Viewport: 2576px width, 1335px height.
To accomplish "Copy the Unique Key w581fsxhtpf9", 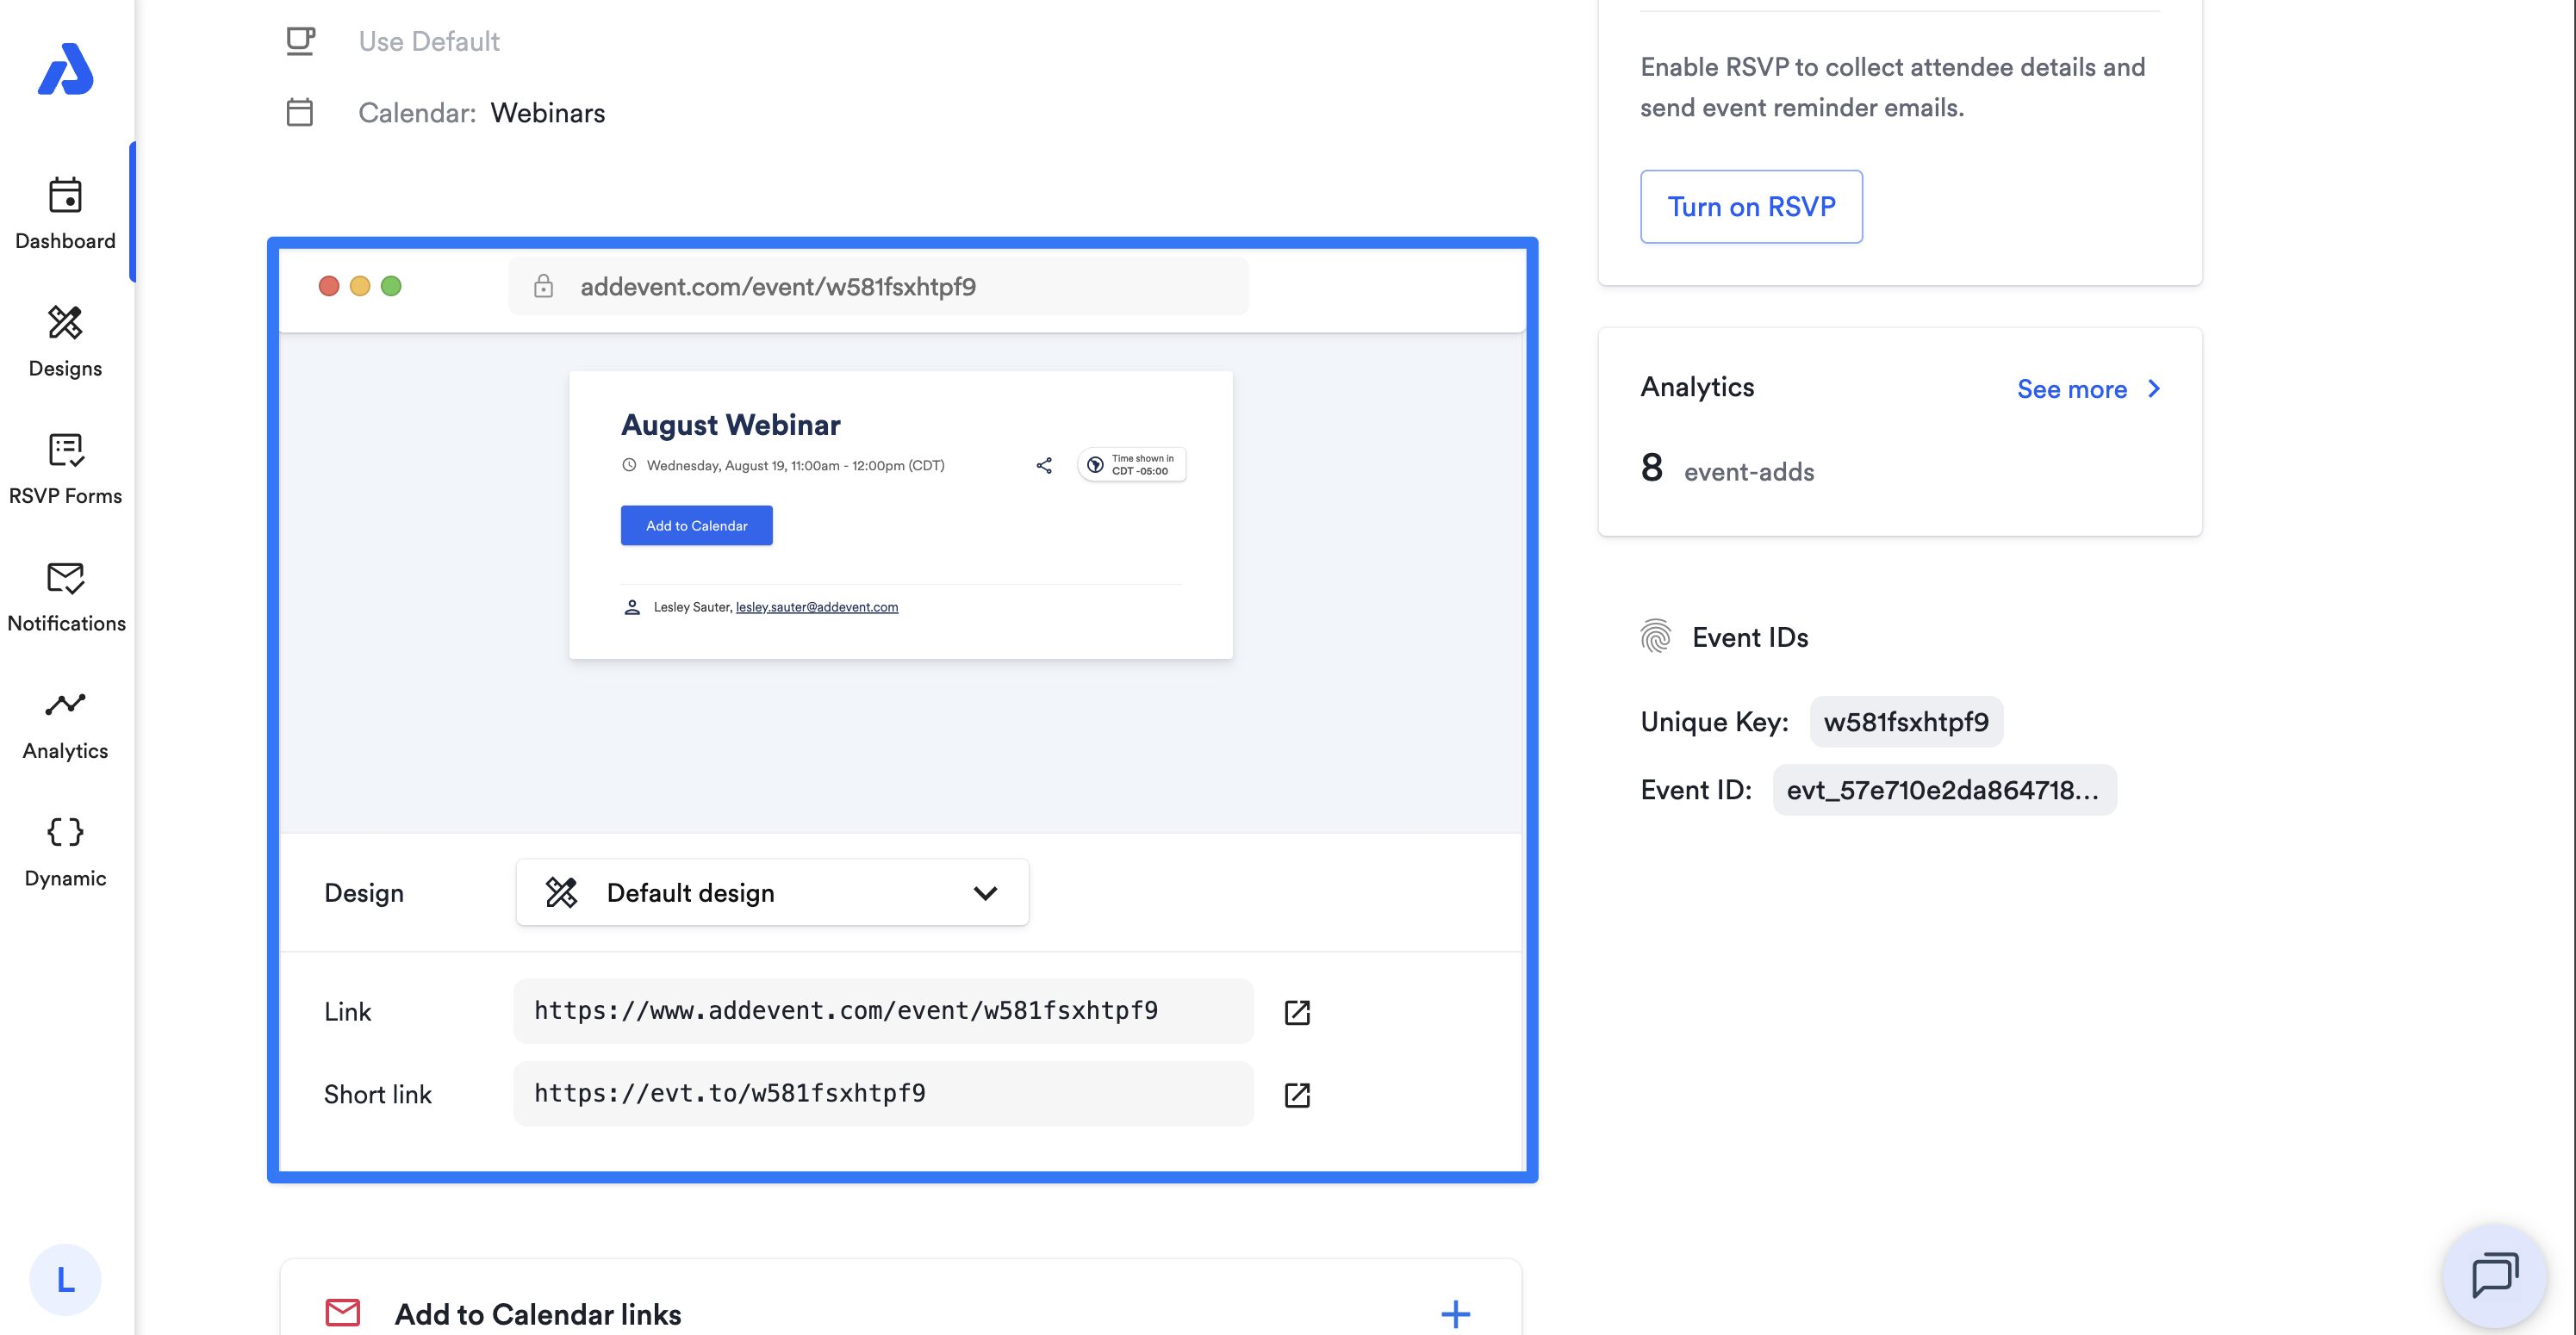I will [1906, 721].
